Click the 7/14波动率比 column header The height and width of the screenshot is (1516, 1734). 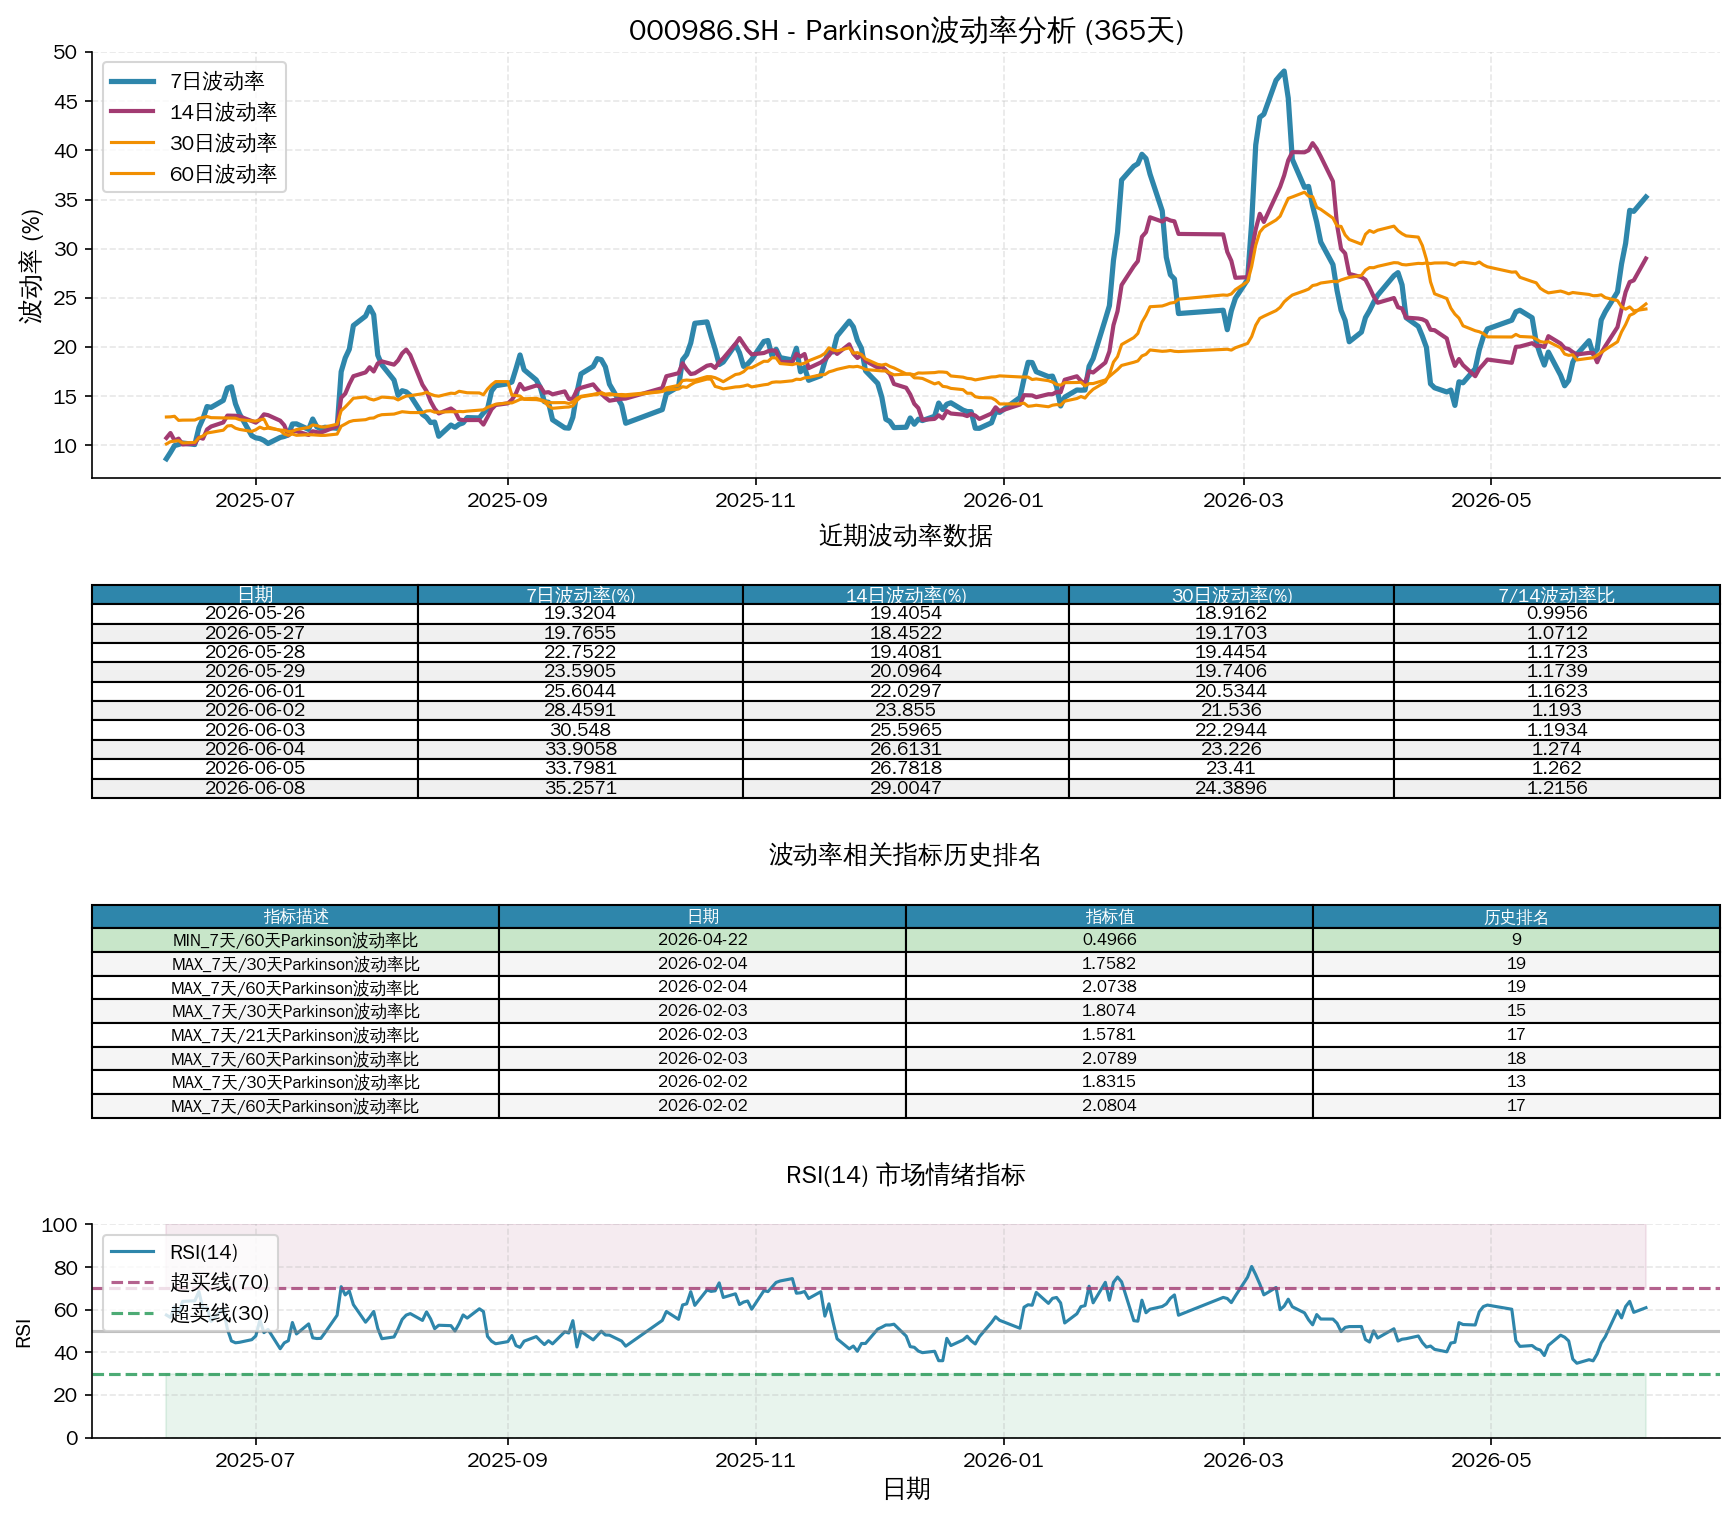1557,595
